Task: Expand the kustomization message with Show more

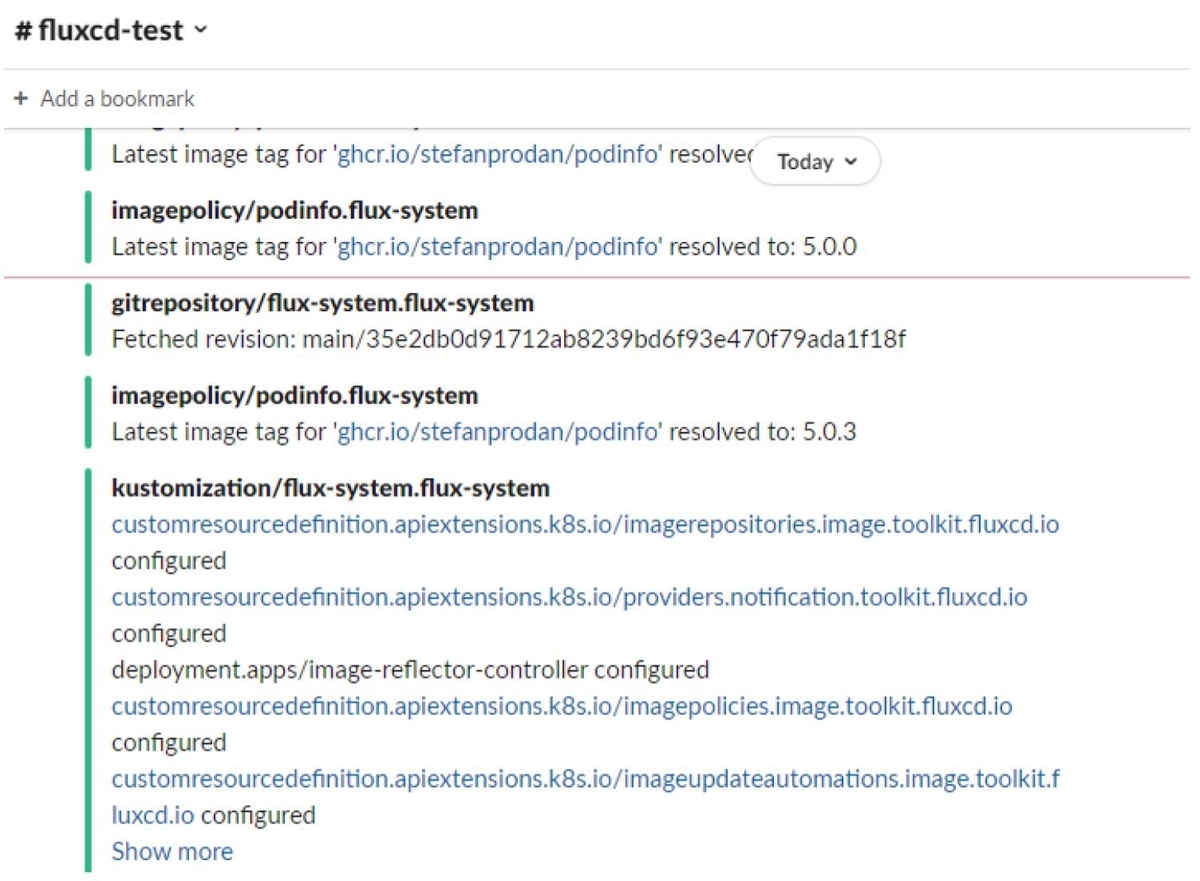Action: pos(172,852)
